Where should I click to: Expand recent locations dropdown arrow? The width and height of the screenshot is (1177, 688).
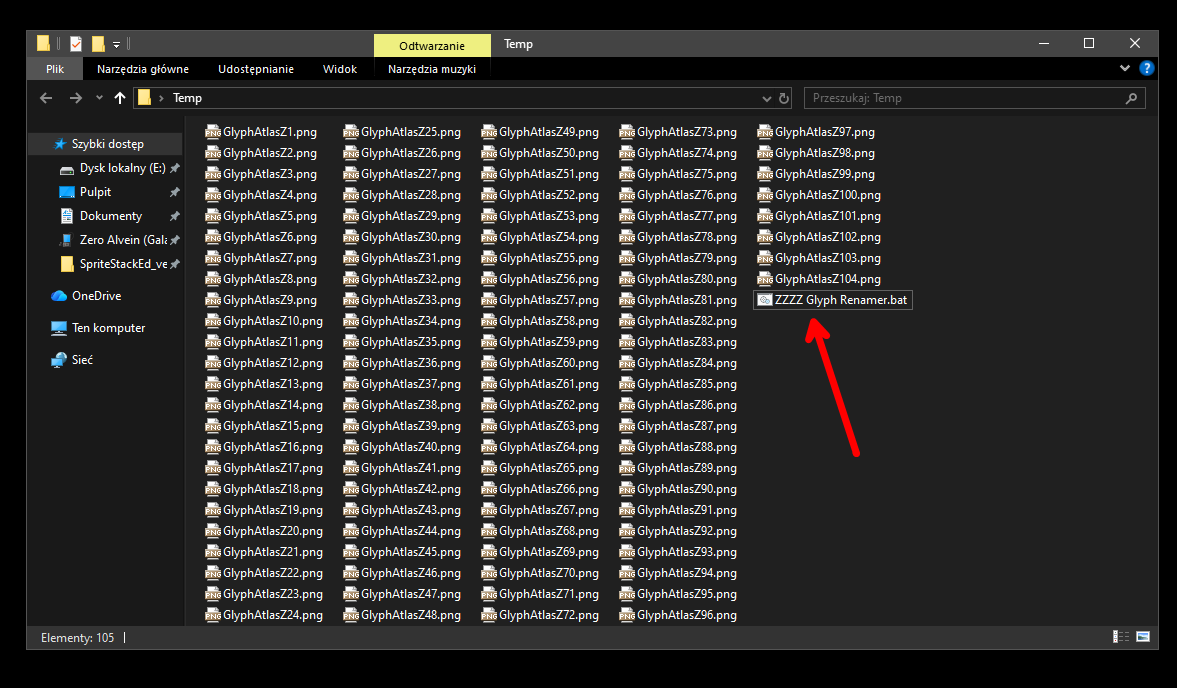pyautogui.click(x=99, y=98)
